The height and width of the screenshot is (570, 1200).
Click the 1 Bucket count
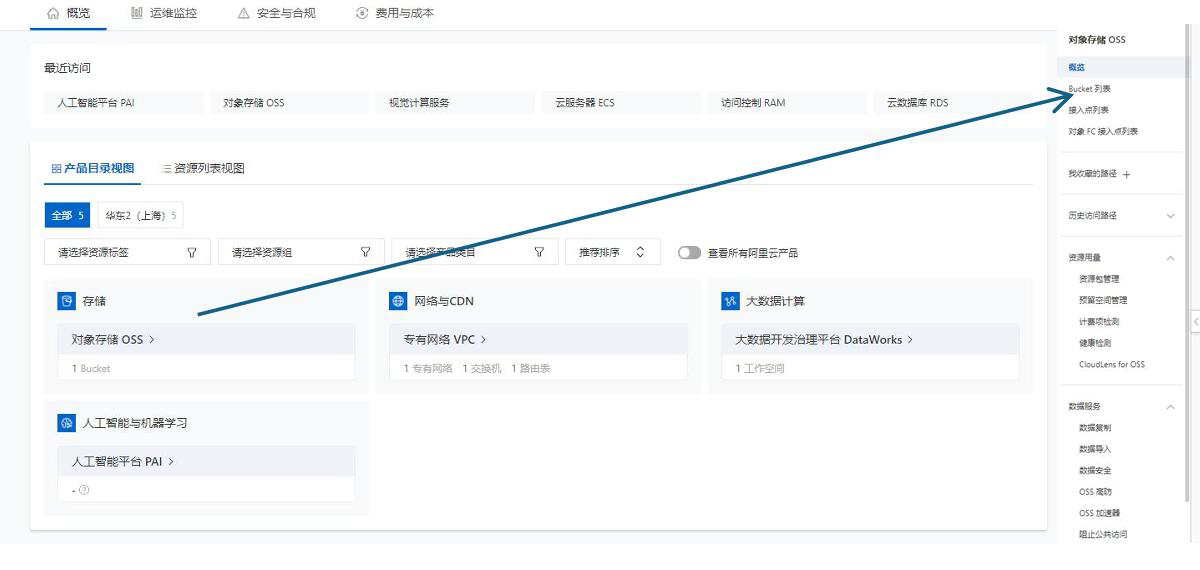pyautogui.click(x=91, y=369)
